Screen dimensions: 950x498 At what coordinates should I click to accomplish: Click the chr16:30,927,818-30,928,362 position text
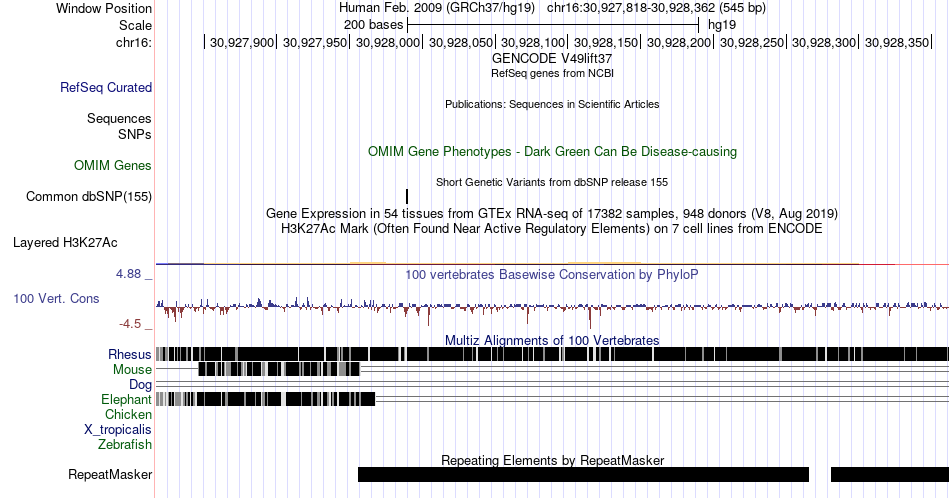pyautogui.click(x=656, y=8)
